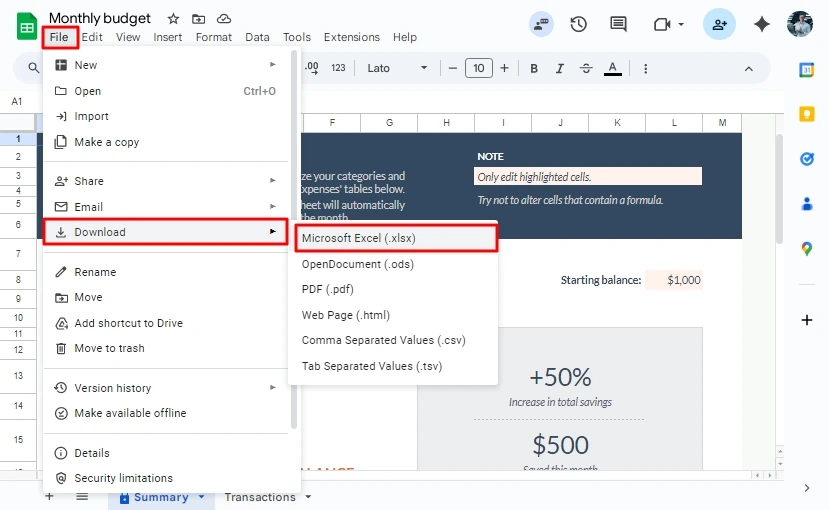Open the three-dot more toolbar options
The width and height of the screenshot is (829, 510).
click(646, 69)
